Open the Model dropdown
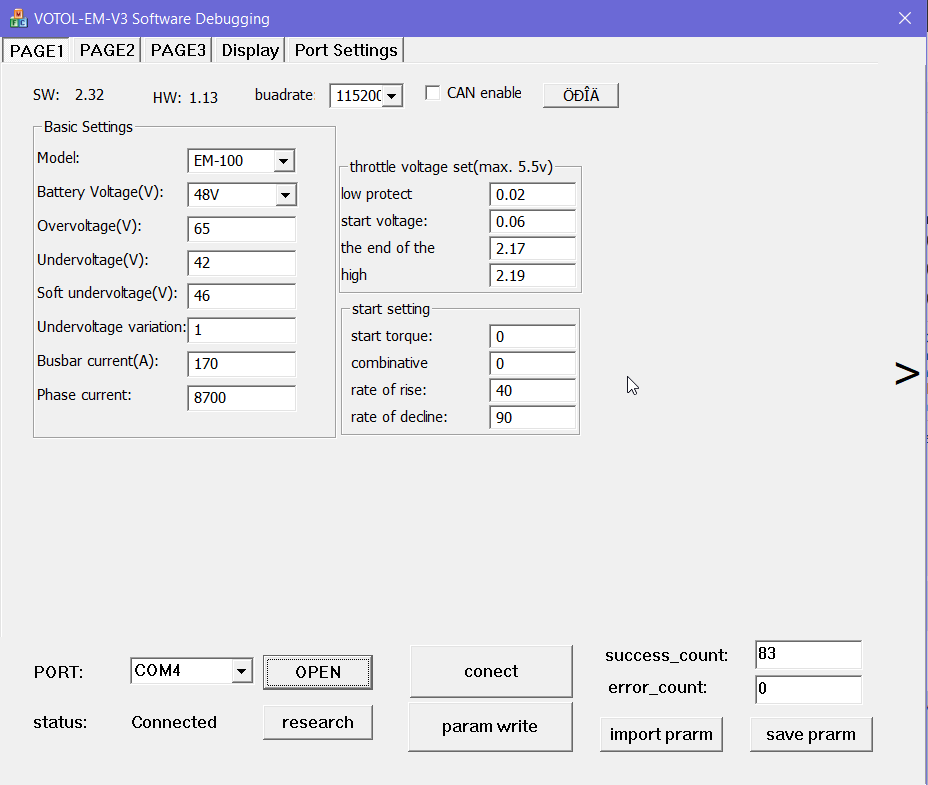Screen dimensions: 928x785 point(284,161)
